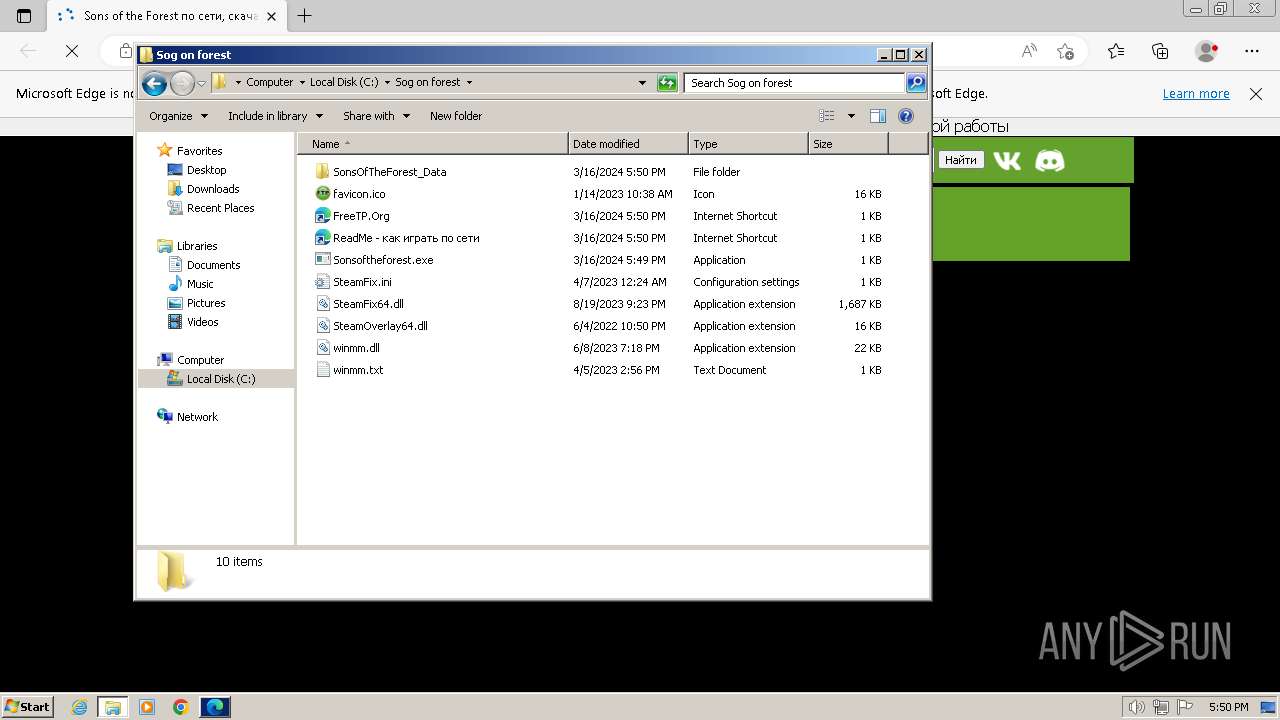The height and width of the screenshot is (720, 1280).
Task: Click the VK logo icon on webpage
Action: [1007, 160]
